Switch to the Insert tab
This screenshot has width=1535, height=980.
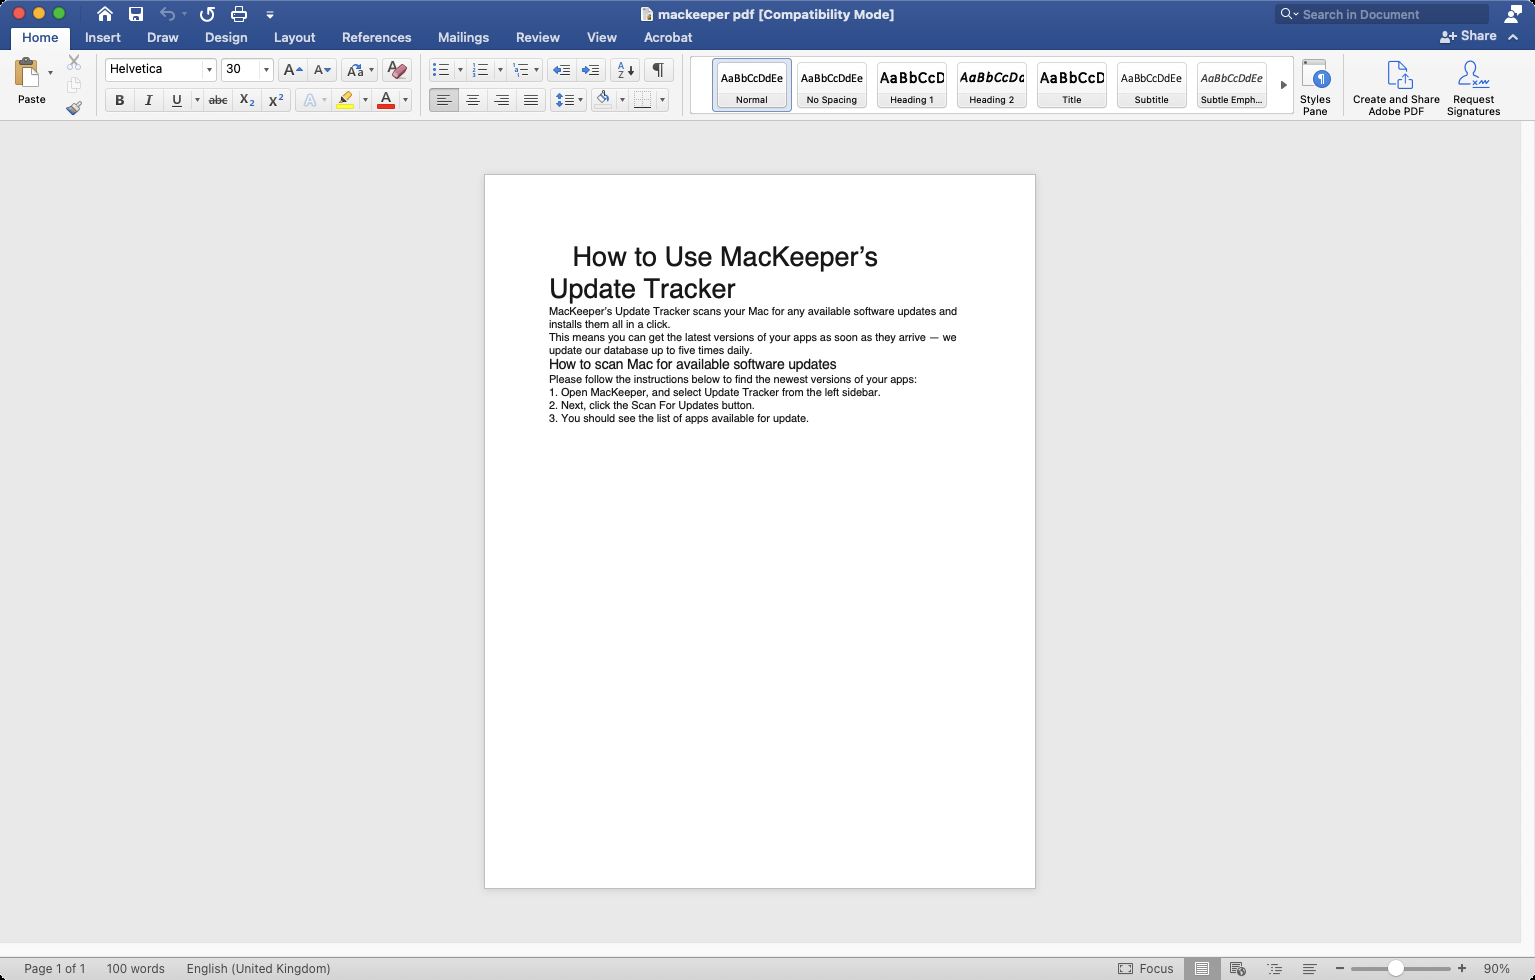tap(103, 37)
